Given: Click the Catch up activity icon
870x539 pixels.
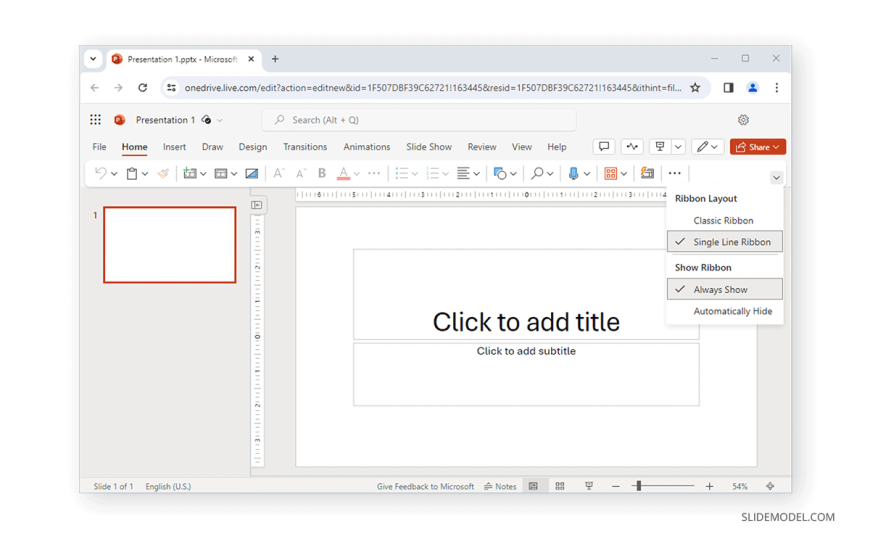Looking at the screenshot, I should (632, 147).
